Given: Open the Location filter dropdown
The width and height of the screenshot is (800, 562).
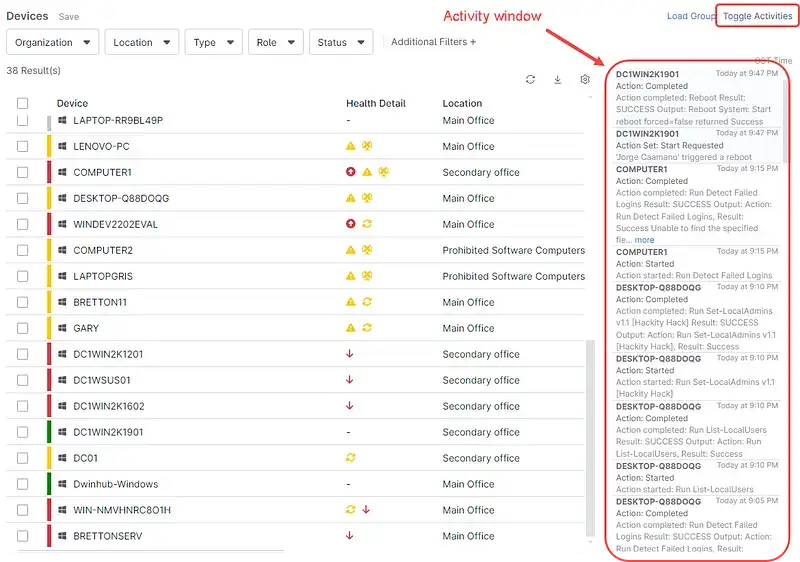Looking at the screenshot, I should pyautogui.click(x=142, y=42).
